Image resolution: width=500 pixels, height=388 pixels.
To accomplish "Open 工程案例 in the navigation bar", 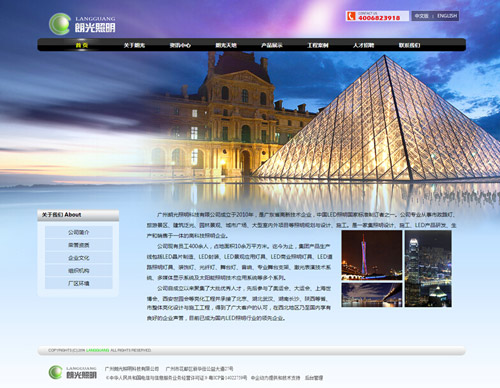I will [318, 45].
